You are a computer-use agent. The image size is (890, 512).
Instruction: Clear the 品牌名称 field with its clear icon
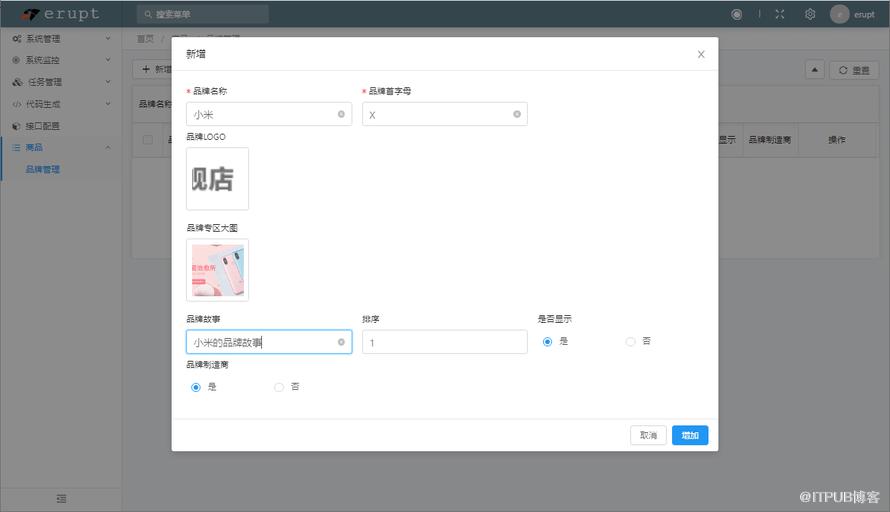pyautogui.click(x=341, y=114)
